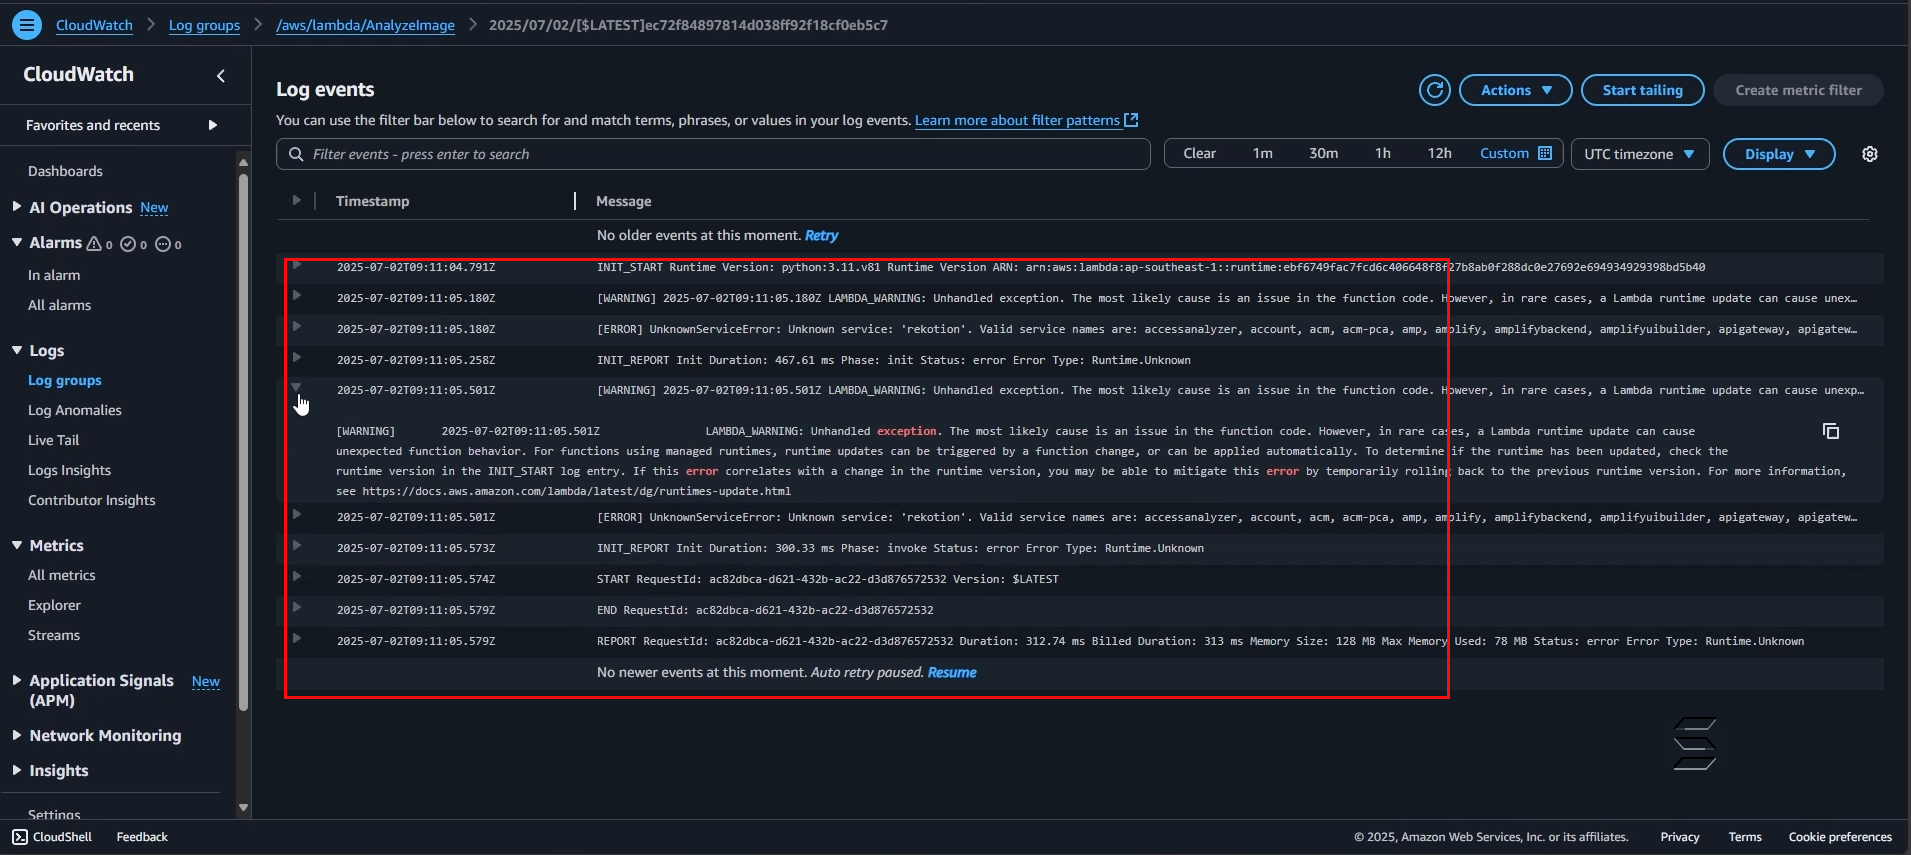Image resolution: width=1911 pixels, height=855 pixels.
Task: Collapse the Metrics section
Action: coord(17,545)
